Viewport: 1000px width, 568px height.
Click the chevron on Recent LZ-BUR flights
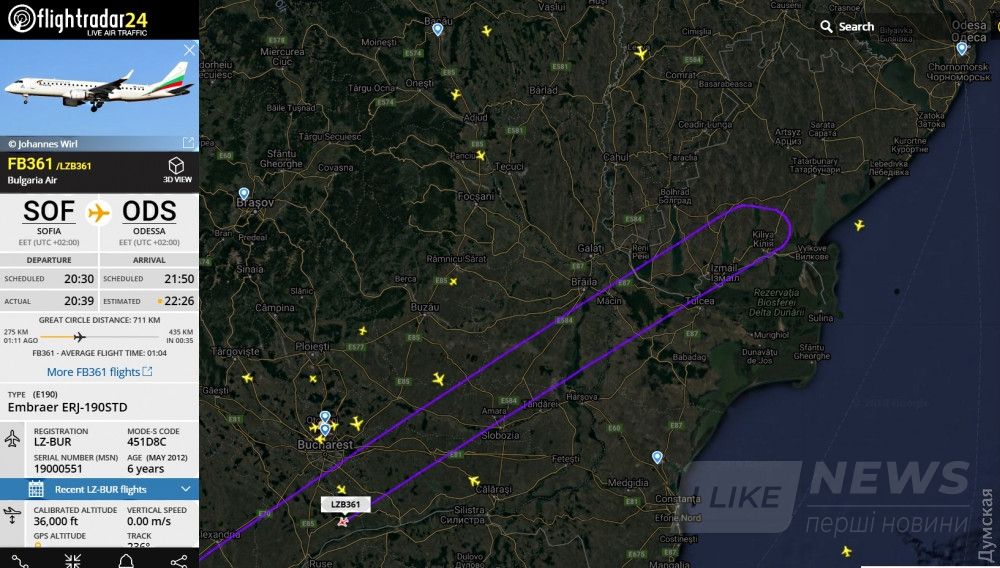pos(186,489)
